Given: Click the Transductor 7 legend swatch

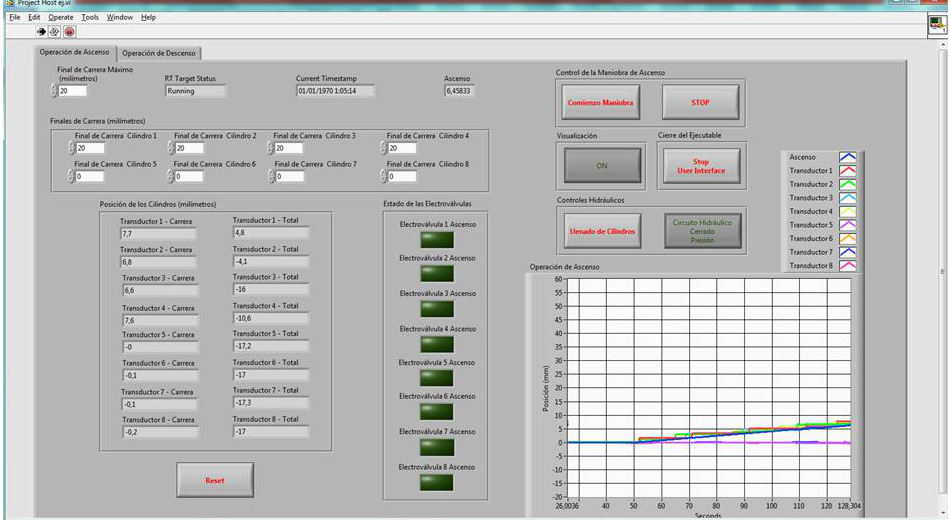Looking at the screenshot, I should tap(847, 252).
